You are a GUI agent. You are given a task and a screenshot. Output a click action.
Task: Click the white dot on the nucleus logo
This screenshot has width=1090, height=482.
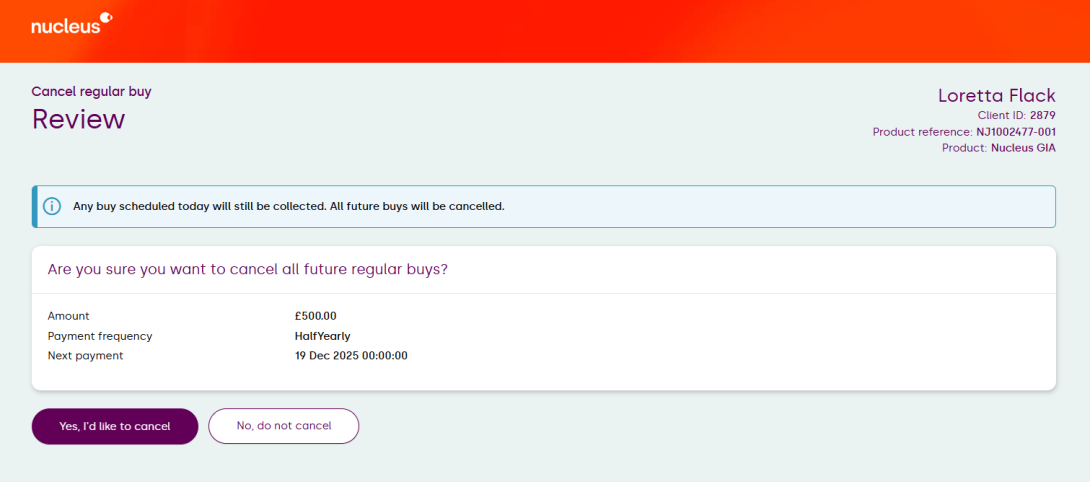(x=107, y=17)
